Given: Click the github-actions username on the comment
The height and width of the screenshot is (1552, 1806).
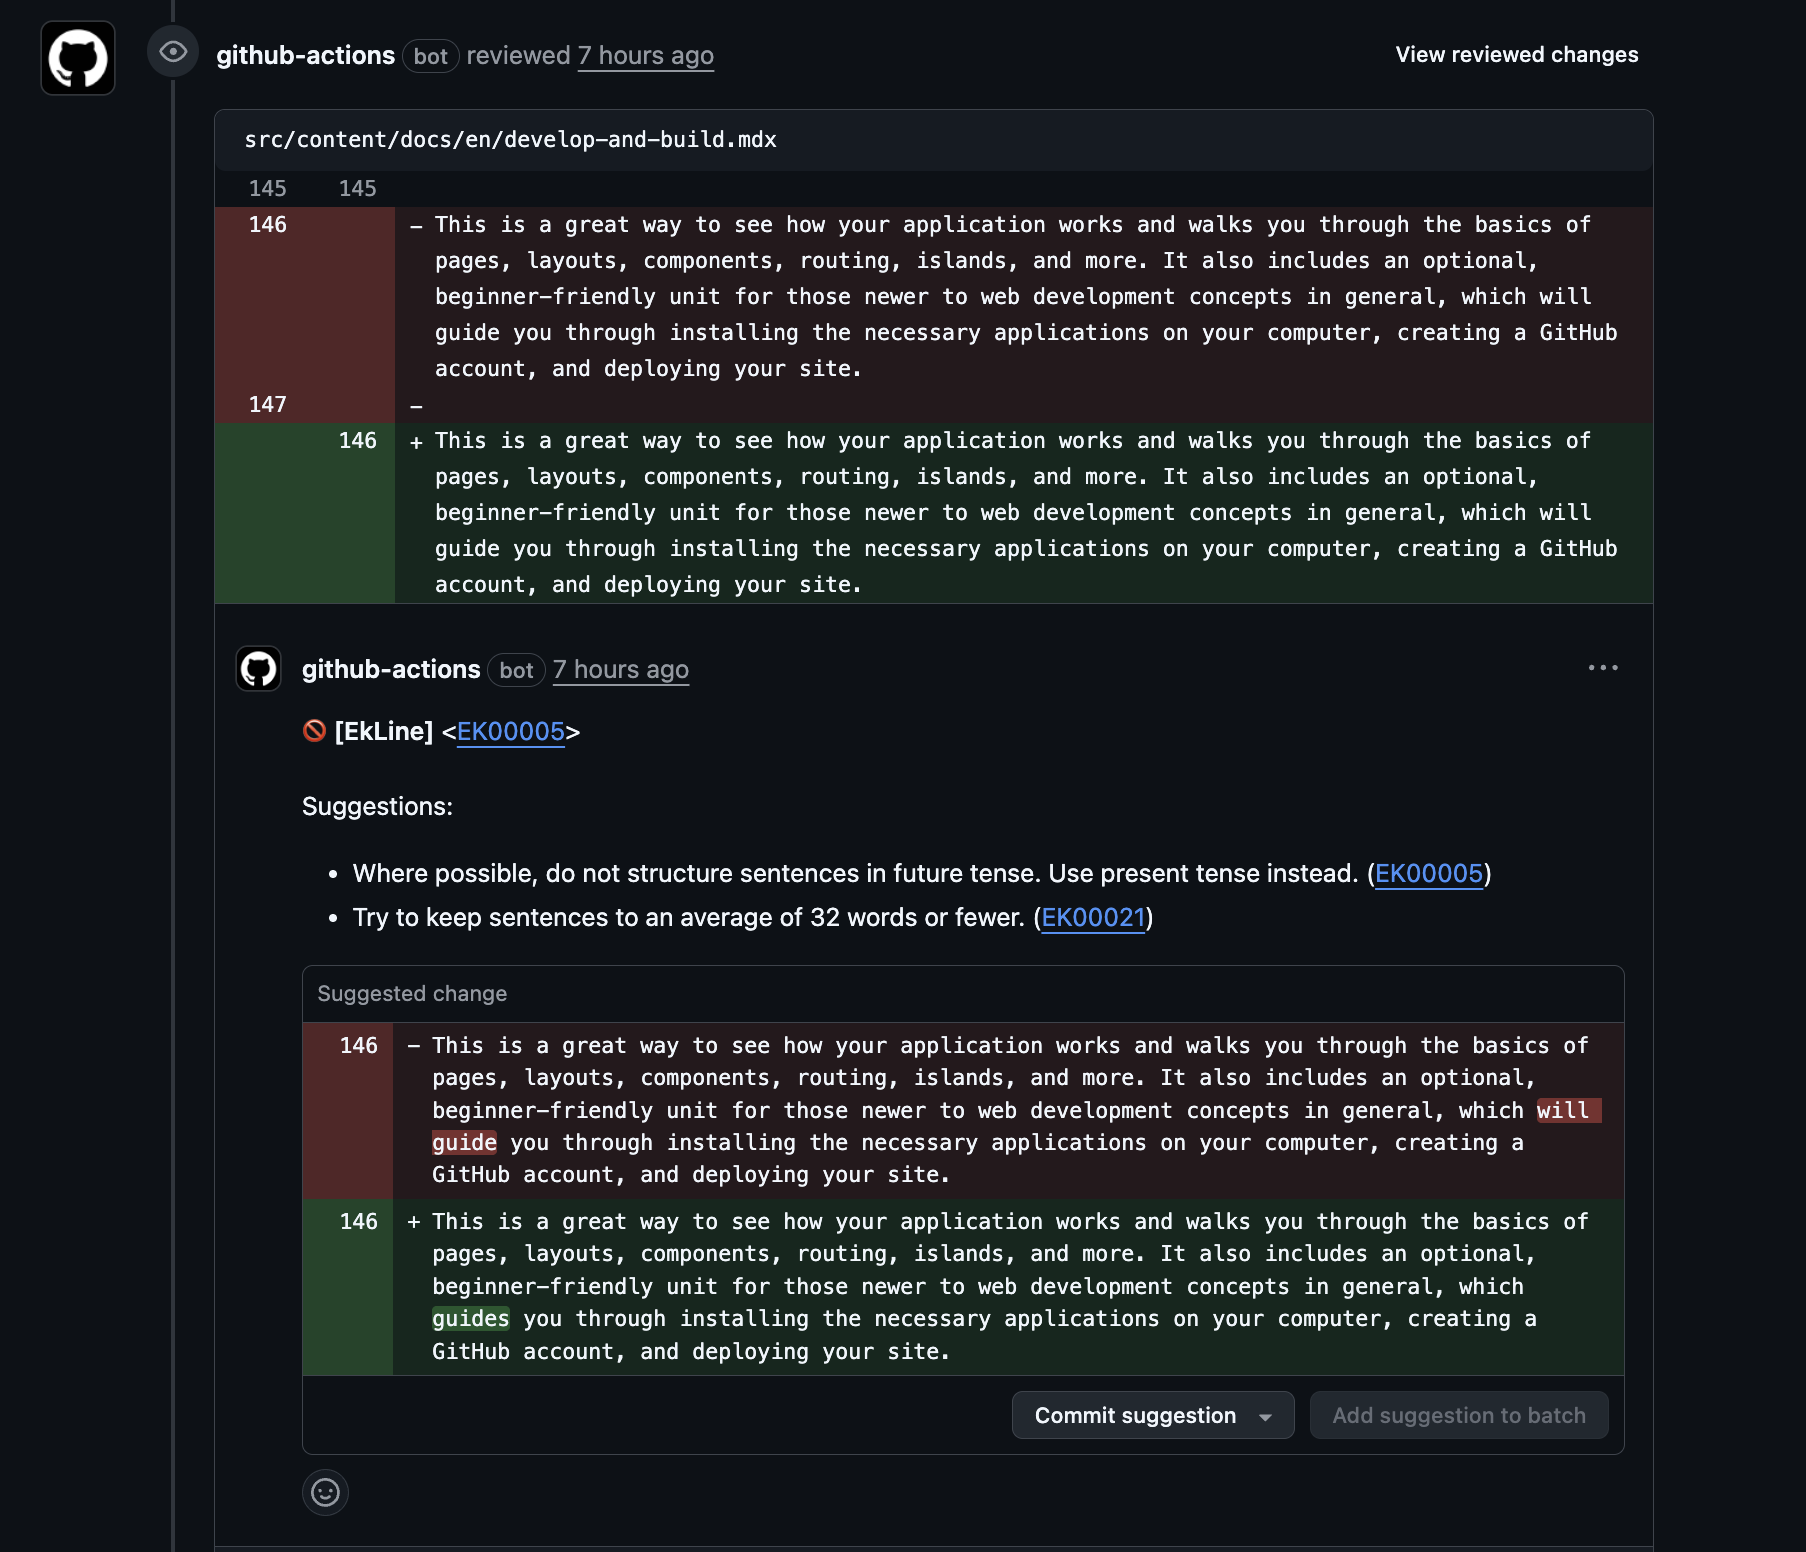Looking at the screenshot, I should click(x=389, y=669).
